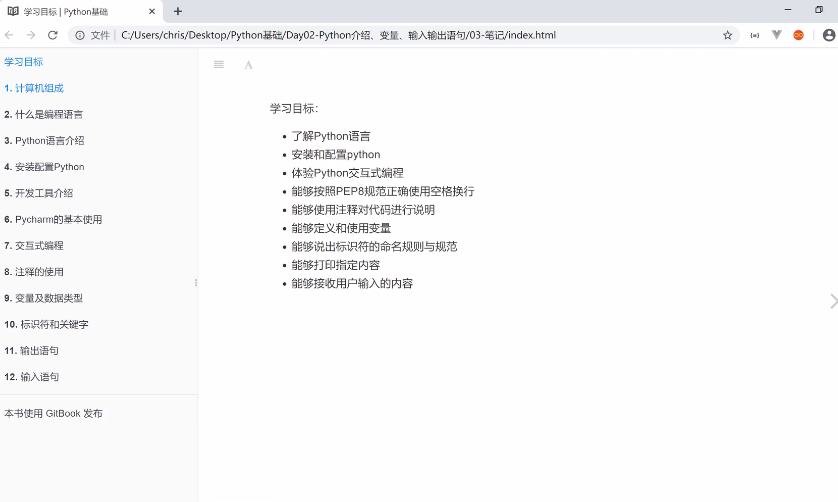The height and width of the screenshot is (502, 838).
Task: Click the browser back arrow
Action: click(9, 35)
